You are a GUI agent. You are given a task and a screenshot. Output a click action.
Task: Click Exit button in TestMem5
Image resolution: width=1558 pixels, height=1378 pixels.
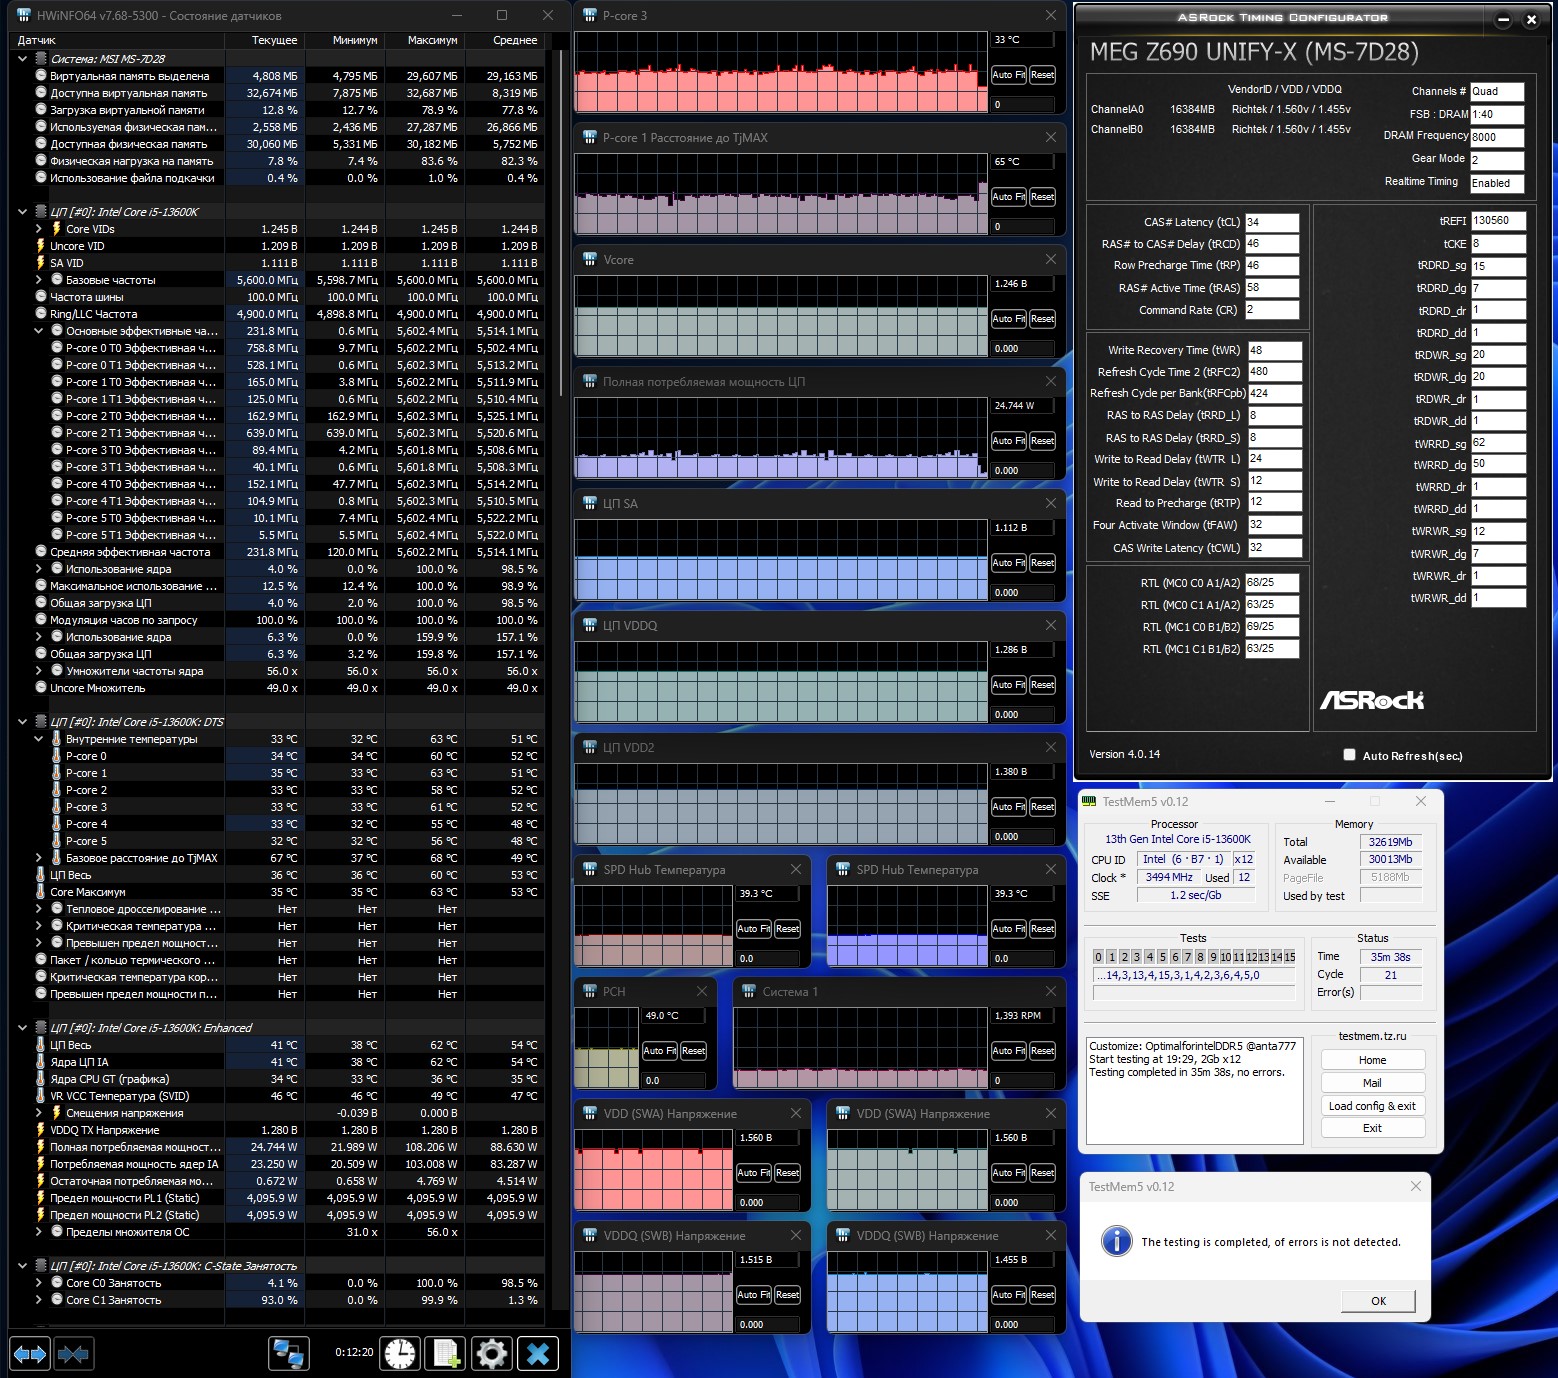coord(1372,1128)
